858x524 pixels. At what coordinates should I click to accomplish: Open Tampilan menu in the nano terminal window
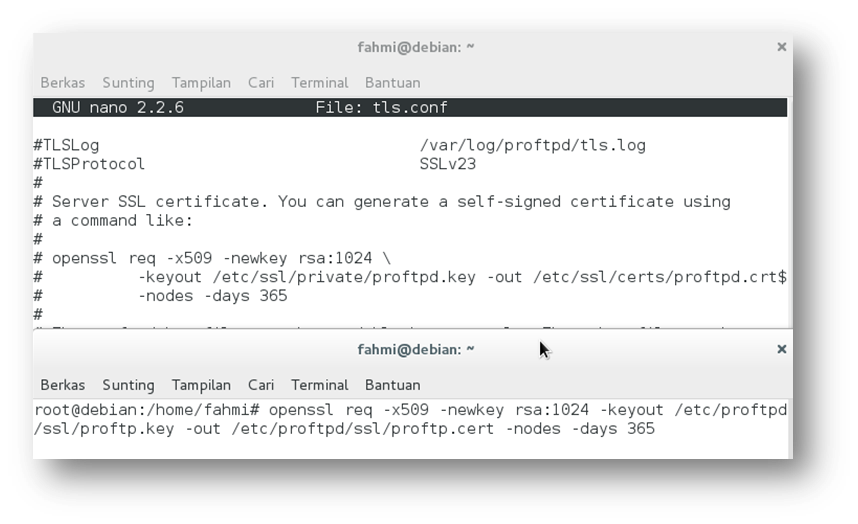pos(201,83)
